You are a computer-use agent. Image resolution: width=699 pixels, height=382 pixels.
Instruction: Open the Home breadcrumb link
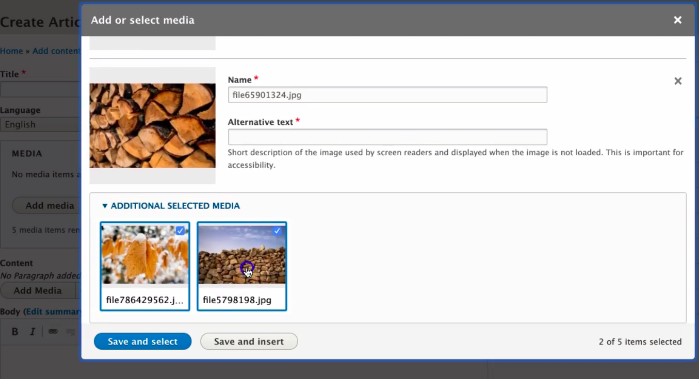click(12, 51)
